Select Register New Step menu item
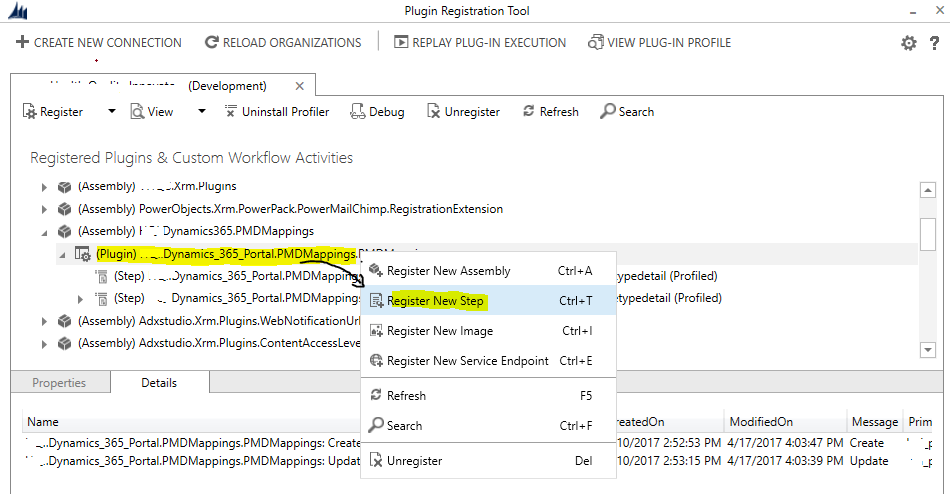950x494 pixels. [x=435, y=301]
